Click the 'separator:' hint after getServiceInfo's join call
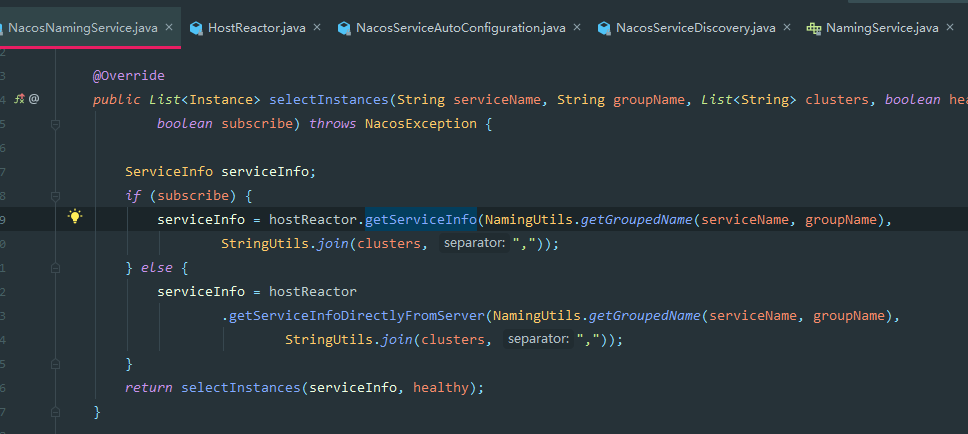Viewport: 968px width, 434px height. (474, 243)
